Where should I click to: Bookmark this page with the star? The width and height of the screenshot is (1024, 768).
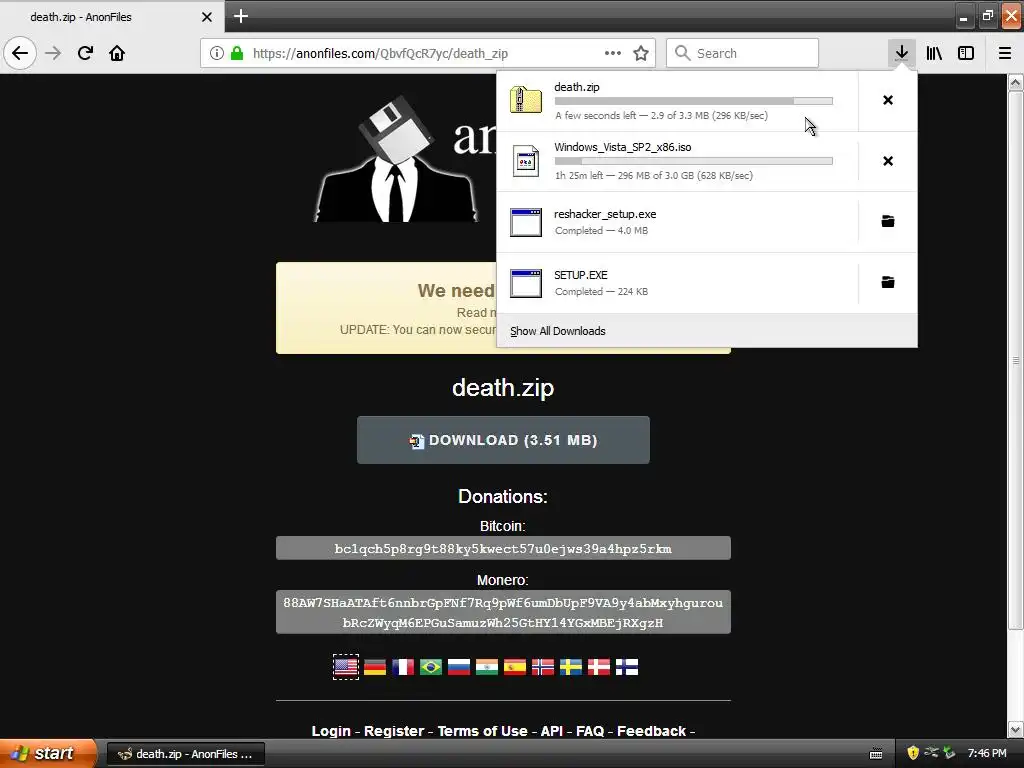click(641, 53)
